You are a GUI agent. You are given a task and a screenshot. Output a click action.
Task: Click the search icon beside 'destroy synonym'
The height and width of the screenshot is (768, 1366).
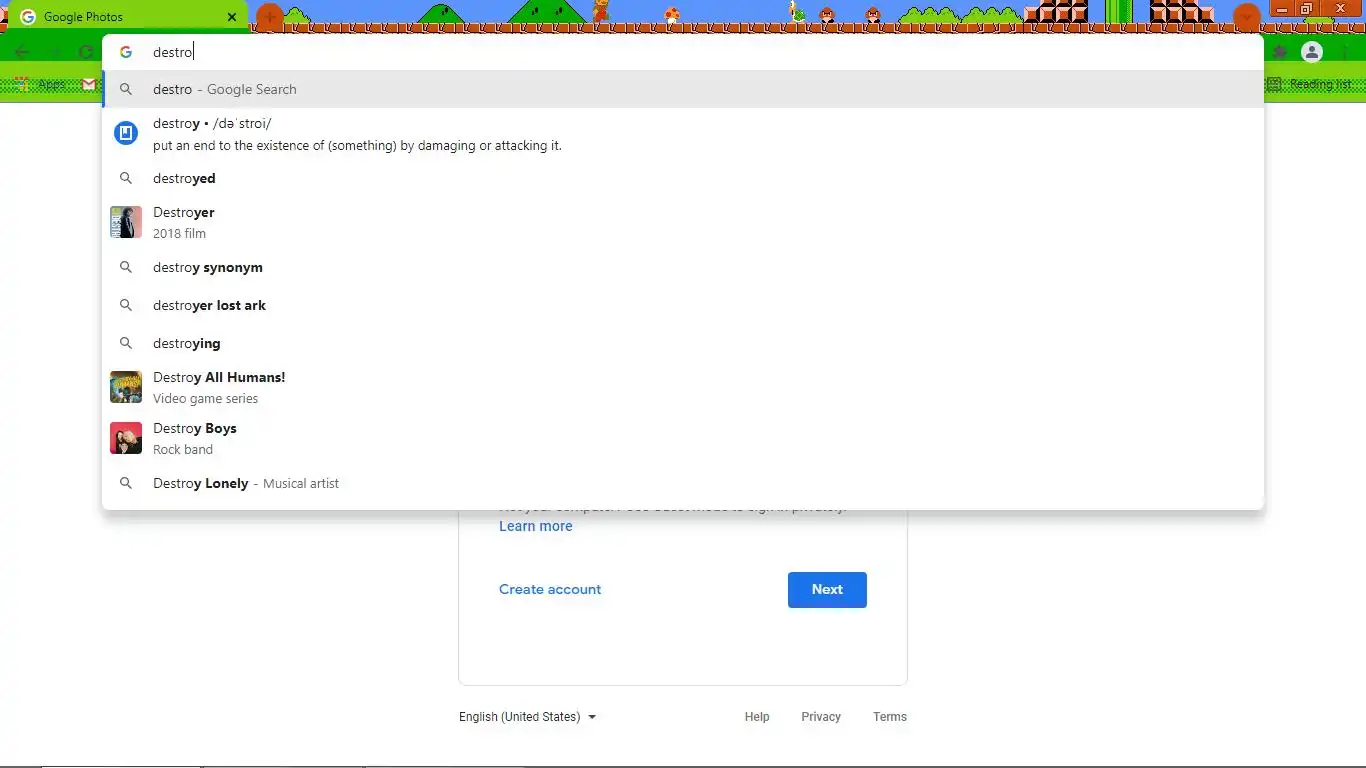pos(126,267)
